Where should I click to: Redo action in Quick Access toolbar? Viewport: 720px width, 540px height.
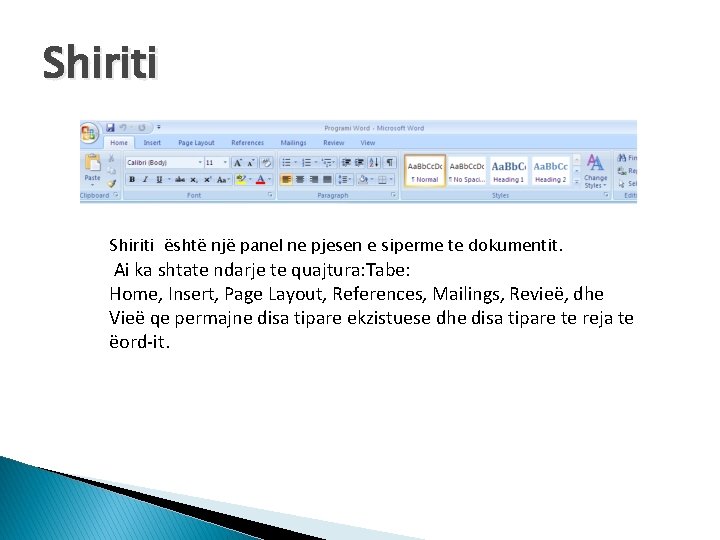(142, 128)
